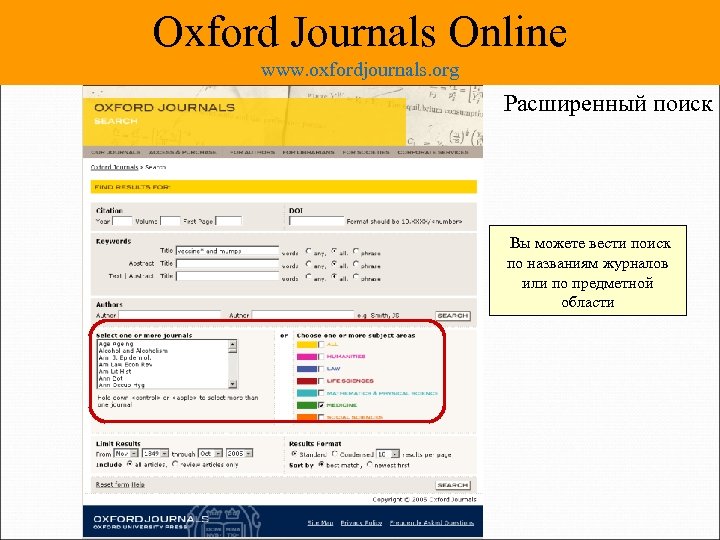Viewport: 720px width, 540px height.
Task: Select Standard results format radio
Action: pyautogui.click(x=294, y=454)
